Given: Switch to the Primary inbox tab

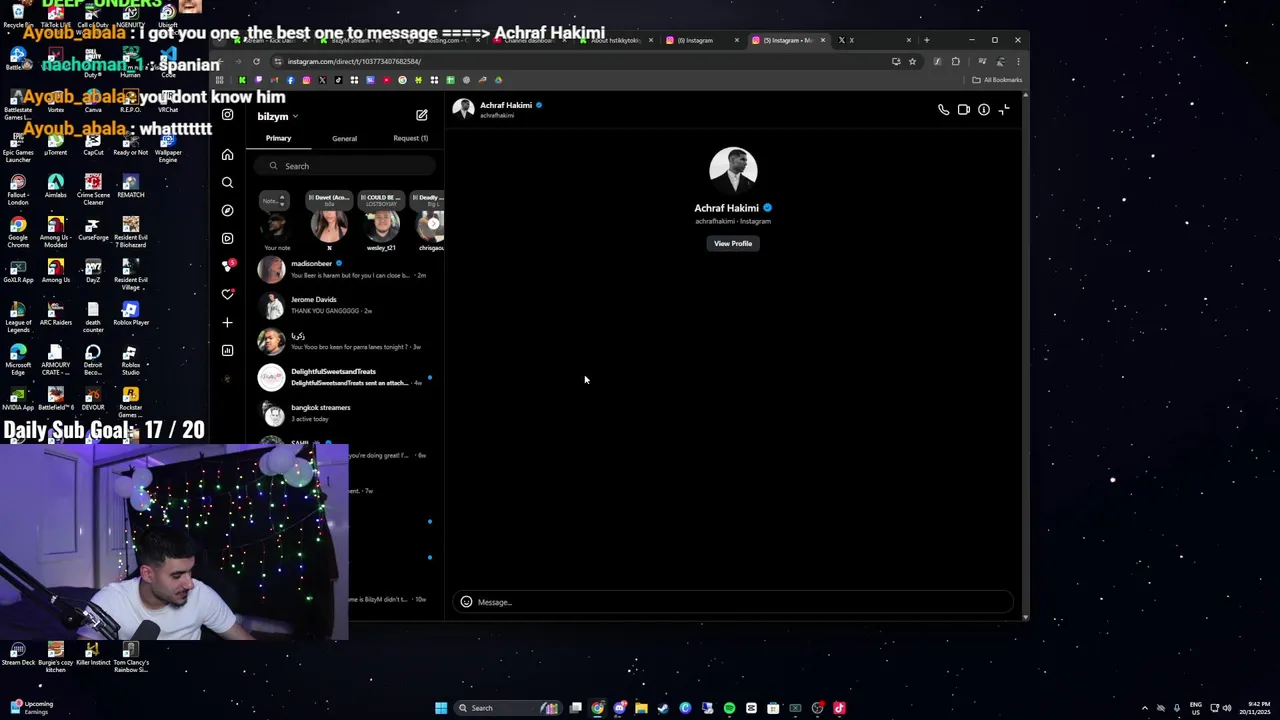Looking at the screenshot, I should click(278, 138).
